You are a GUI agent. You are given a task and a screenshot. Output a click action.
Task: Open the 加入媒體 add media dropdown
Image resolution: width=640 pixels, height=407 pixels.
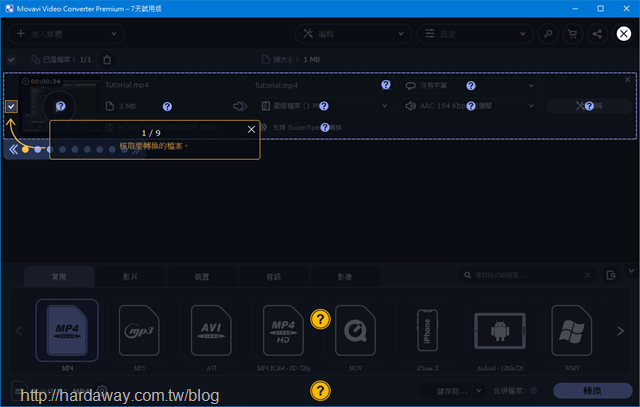point(66,34)
